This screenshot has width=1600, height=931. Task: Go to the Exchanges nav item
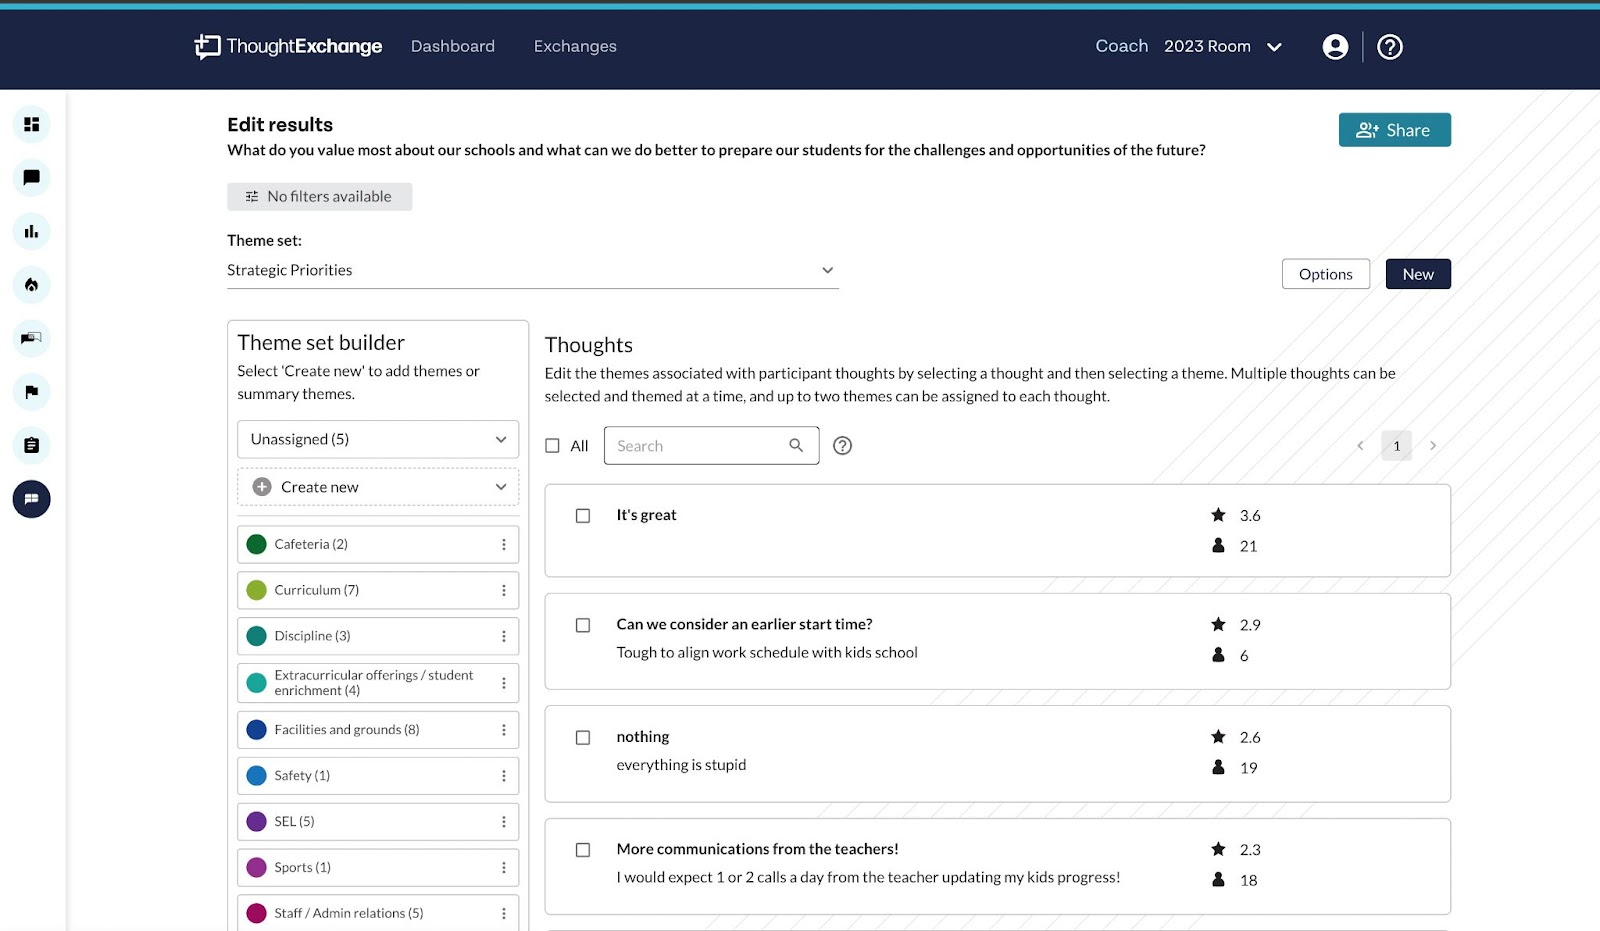tap(575, 46)
